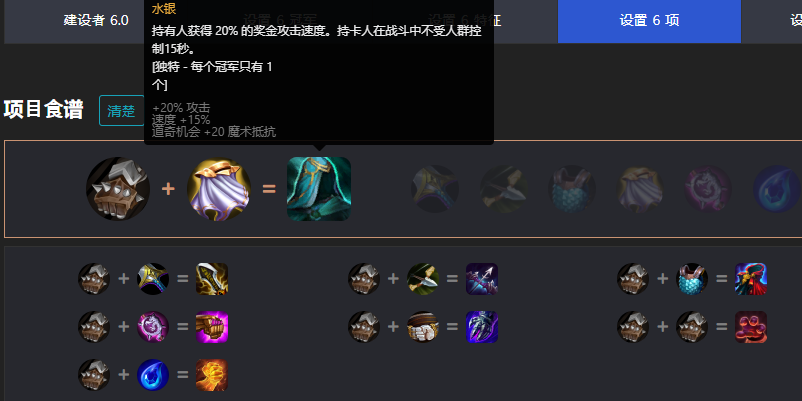Screen dimensions: 802x401
Task: Click the Jeweled Gauntlet recipe result icon
Action: (212, 327)
